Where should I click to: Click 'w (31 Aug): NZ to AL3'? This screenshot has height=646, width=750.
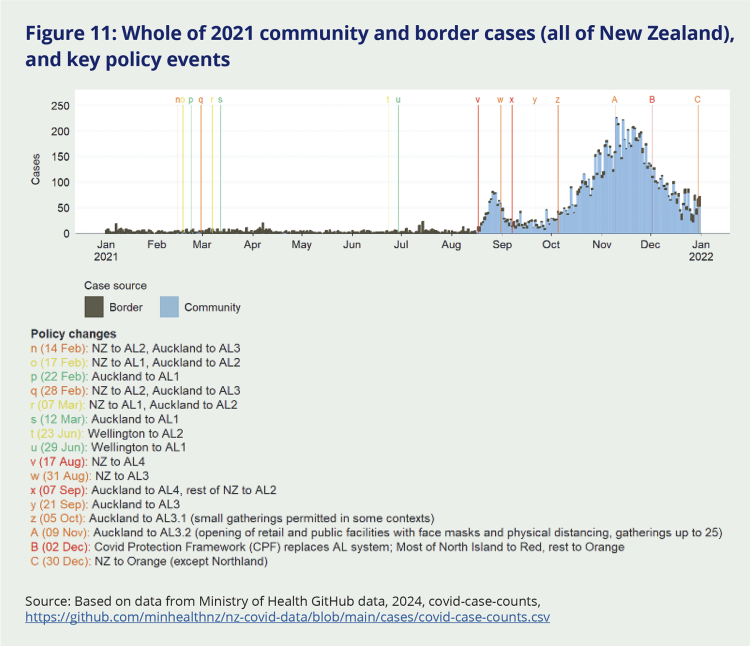(x=89, y=476)
